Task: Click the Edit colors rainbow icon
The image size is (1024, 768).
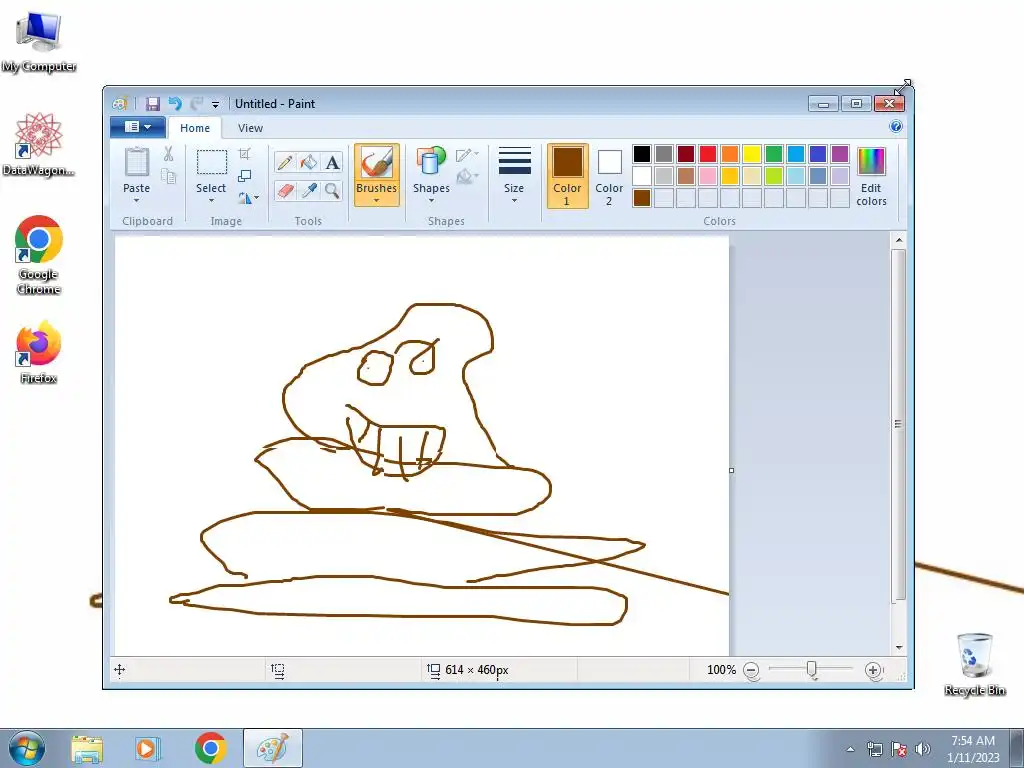Action: [871, 161]
